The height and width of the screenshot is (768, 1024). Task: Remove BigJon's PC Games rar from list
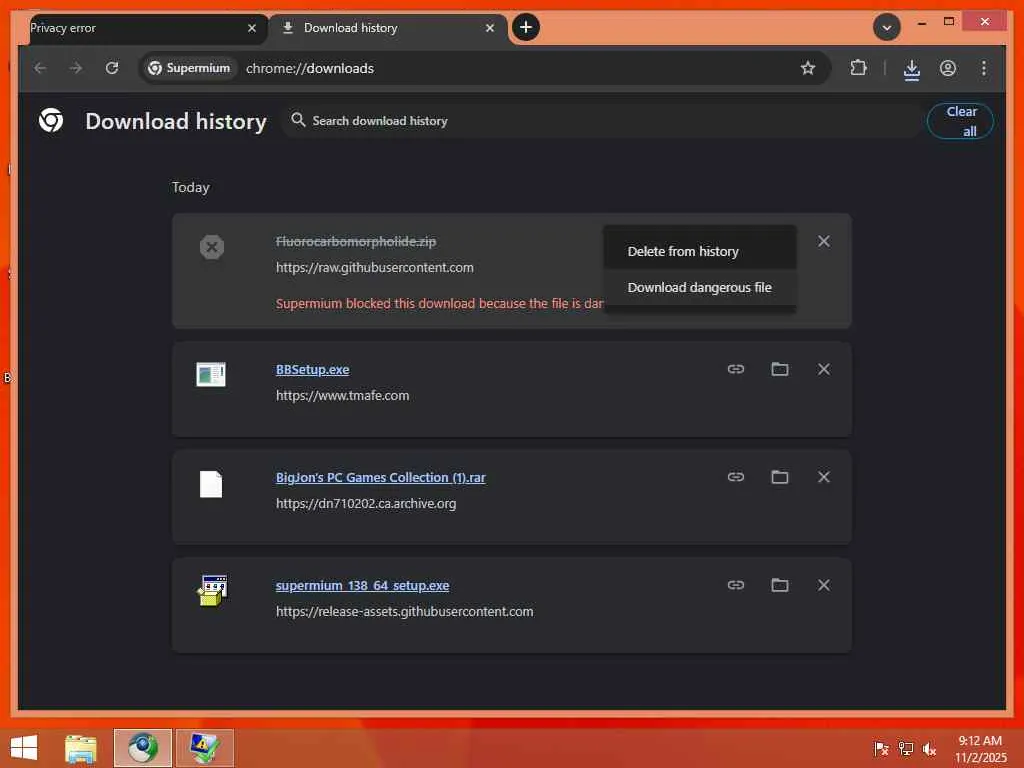(x=824, y=477)
